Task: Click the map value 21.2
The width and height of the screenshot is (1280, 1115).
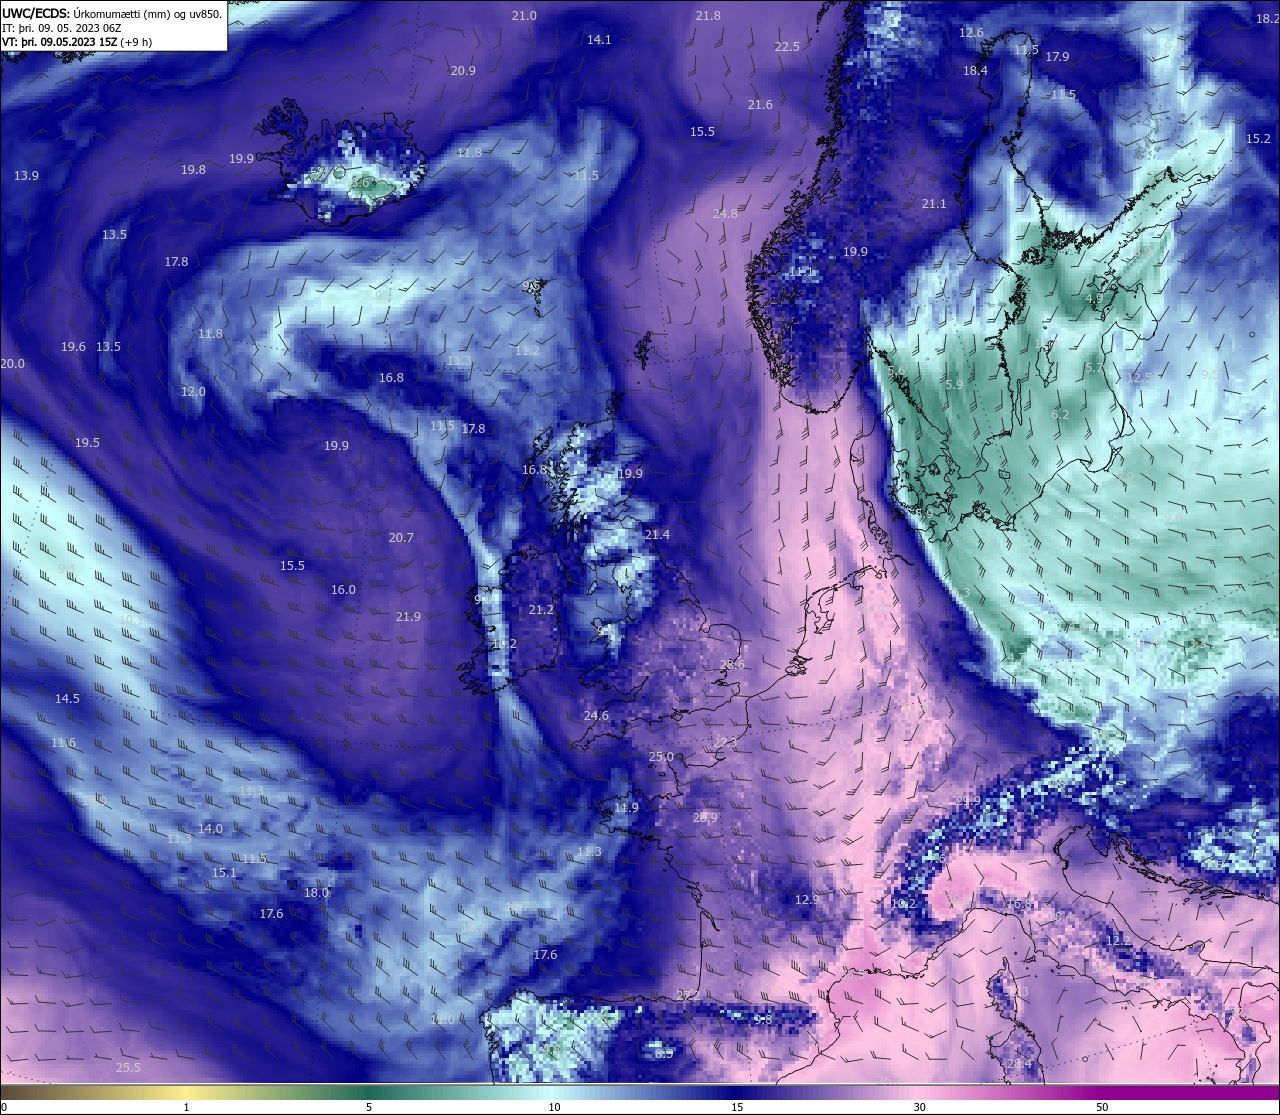Action: pos(541,610)
